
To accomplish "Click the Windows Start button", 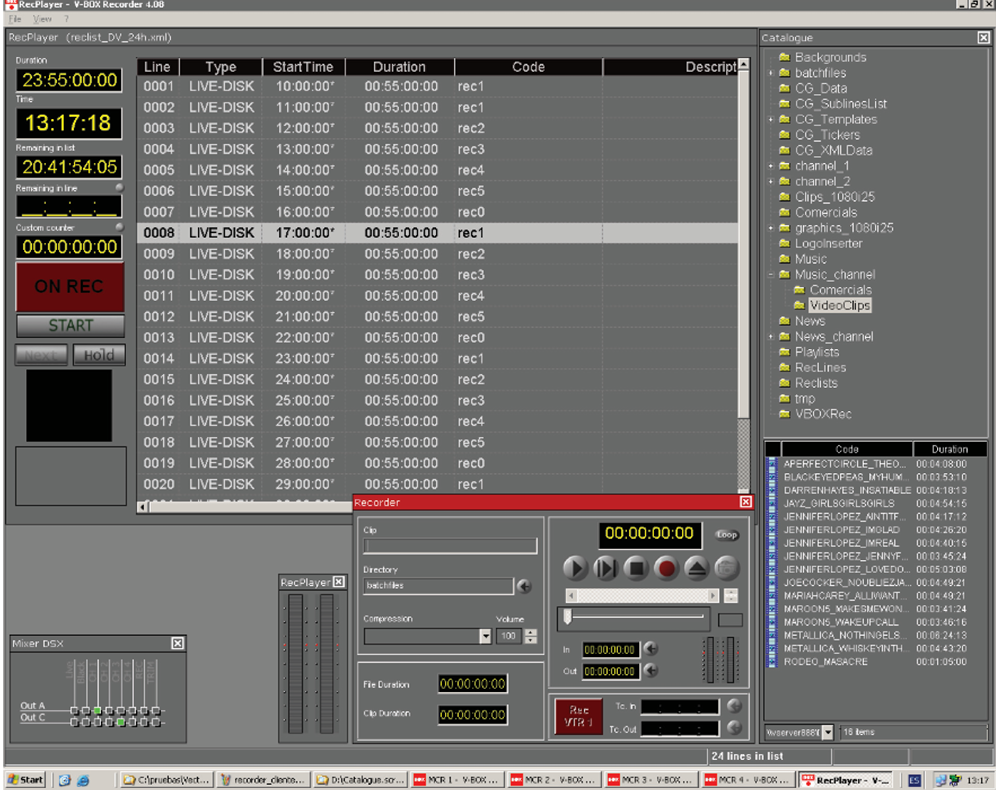I will (25, 780).
